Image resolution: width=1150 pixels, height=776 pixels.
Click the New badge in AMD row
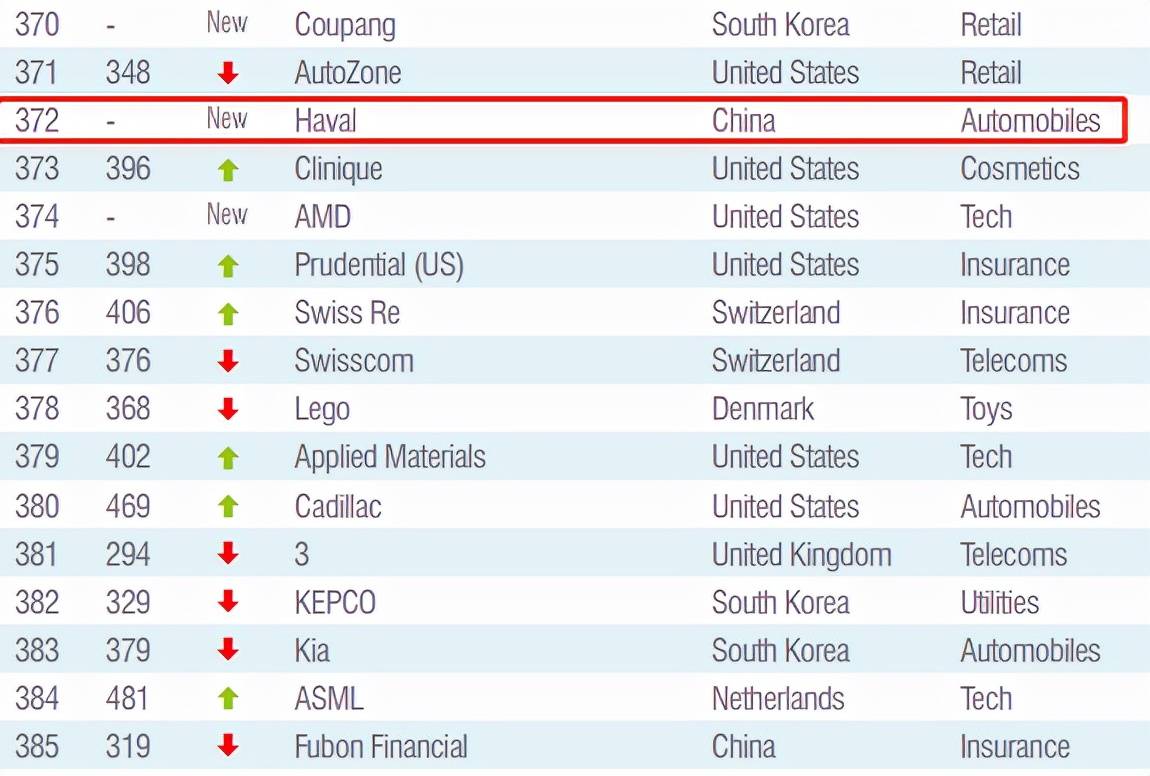227,215
